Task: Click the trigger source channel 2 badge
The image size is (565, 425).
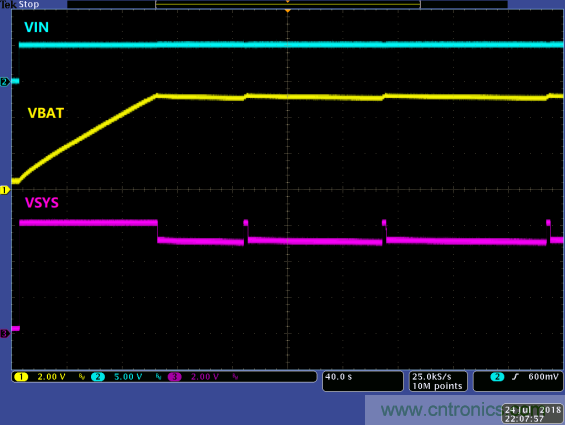Action: click(x=497, y=377)
